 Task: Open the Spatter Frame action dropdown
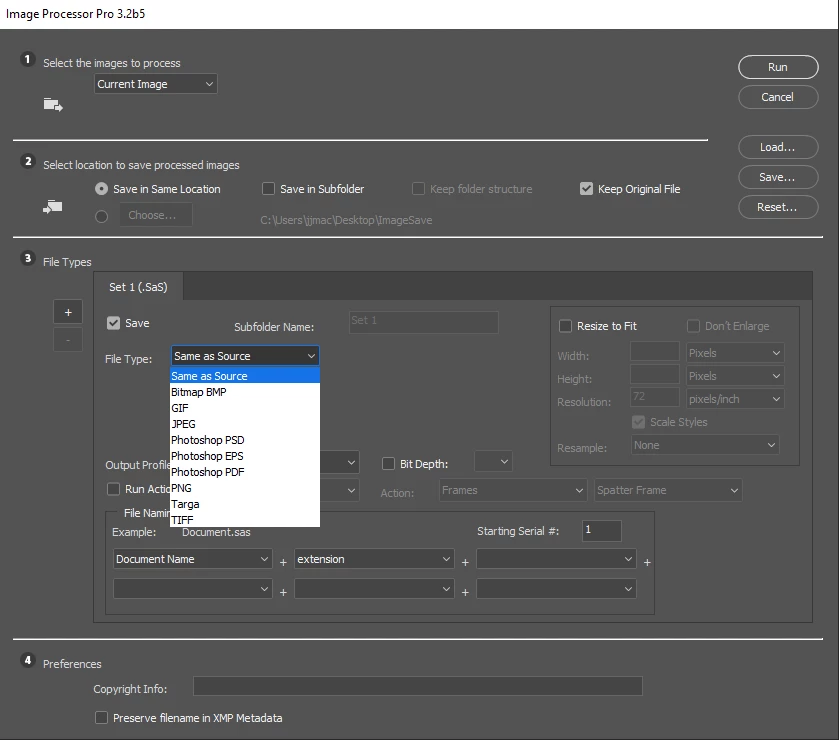pyautogui.click(x=668, y=490)
